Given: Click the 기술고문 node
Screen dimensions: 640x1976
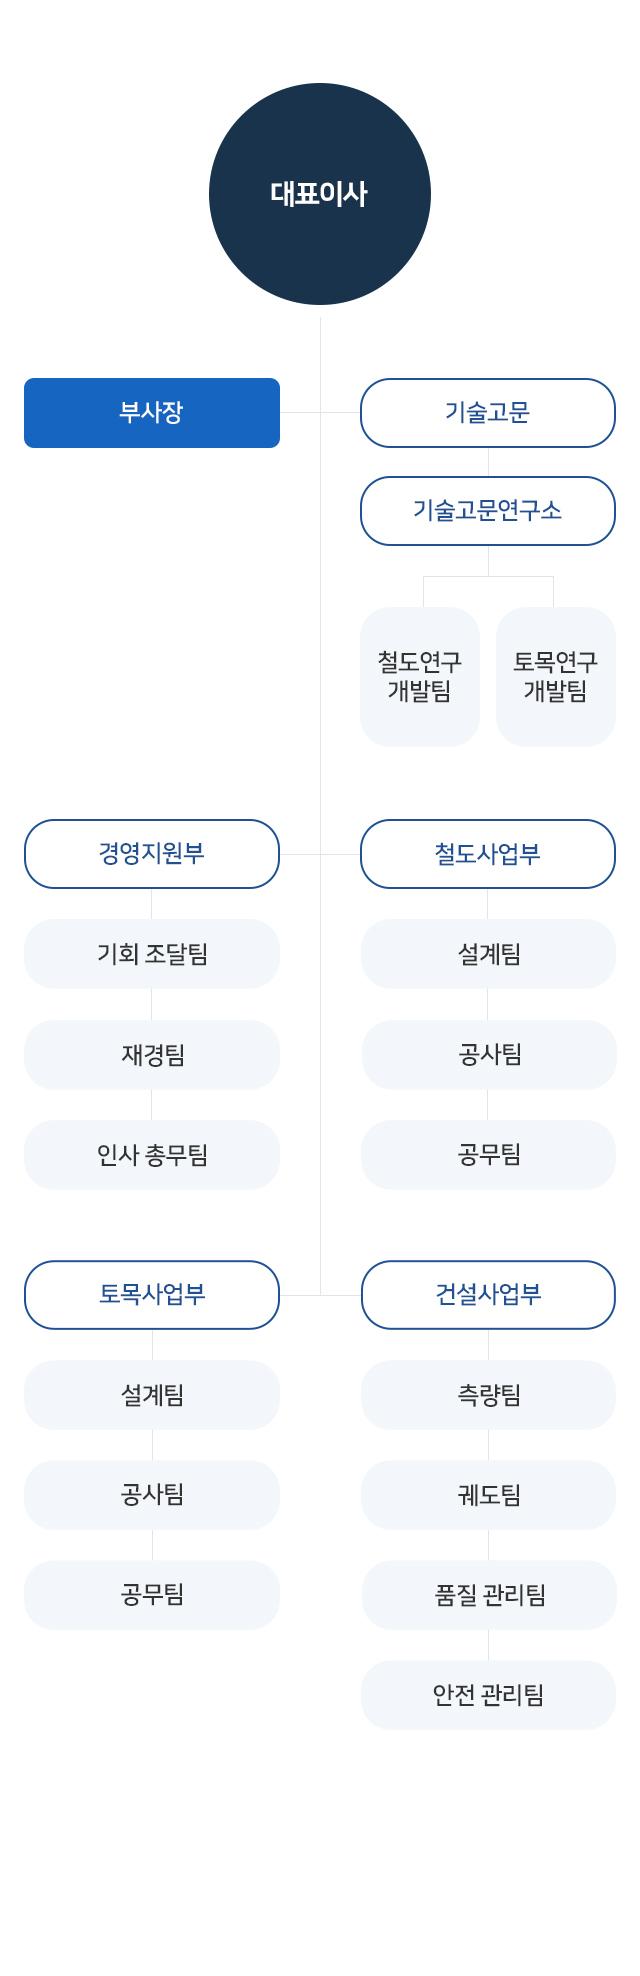Looking at the screenshot, I should (488, 413).
